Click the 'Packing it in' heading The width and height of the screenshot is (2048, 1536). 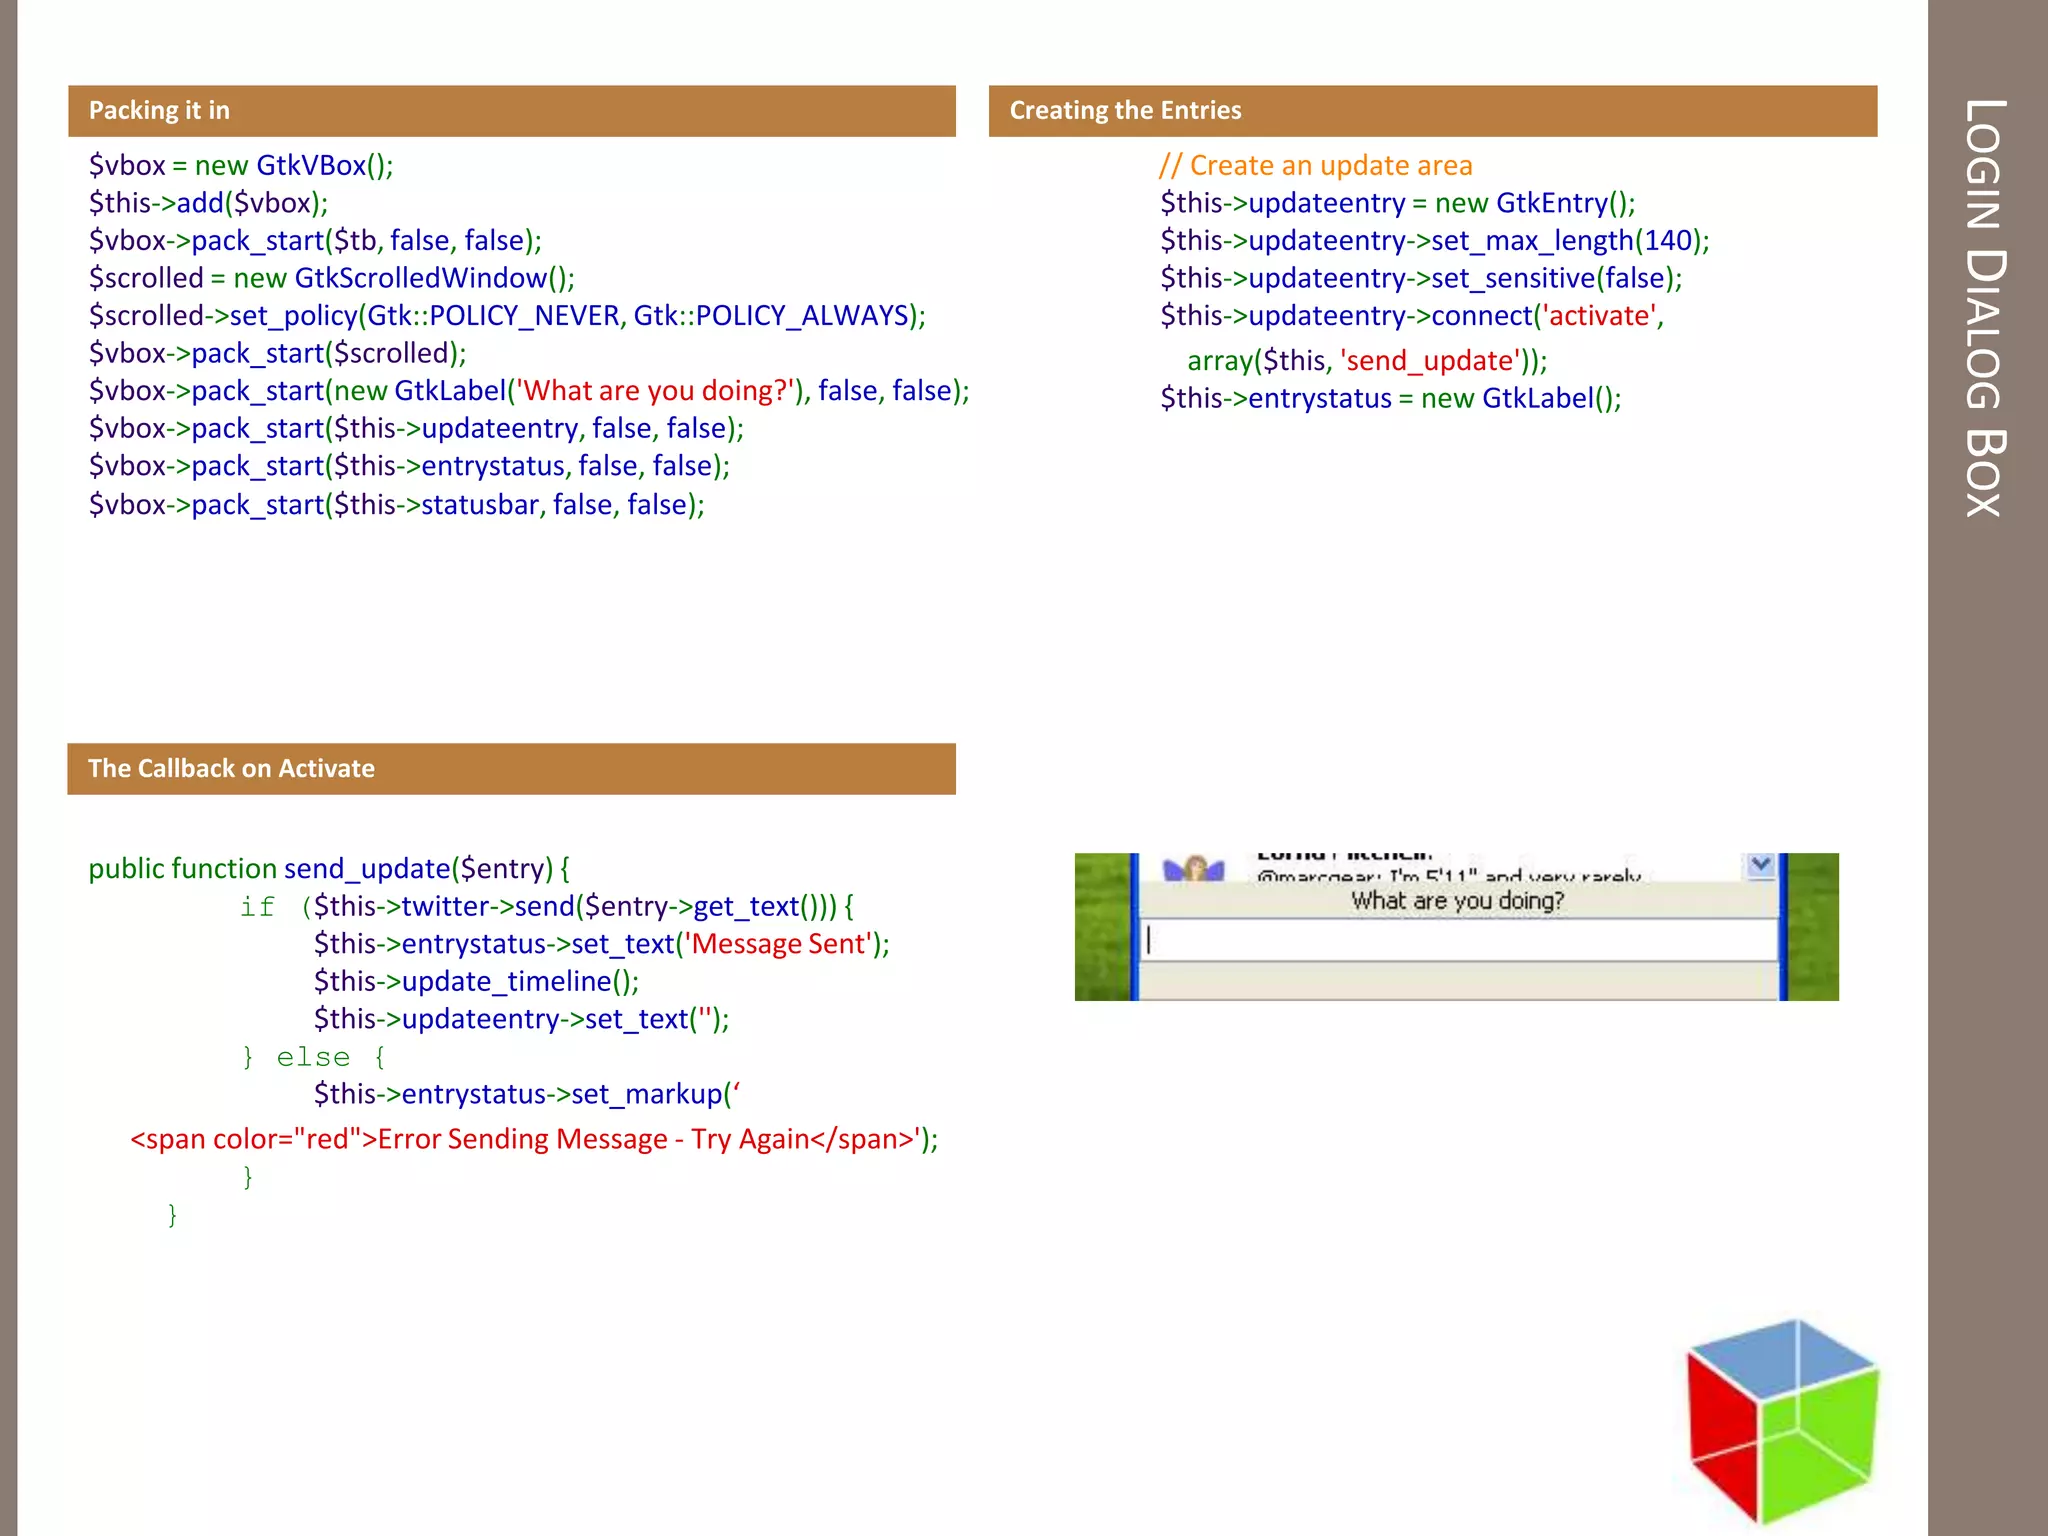(159, 110)
